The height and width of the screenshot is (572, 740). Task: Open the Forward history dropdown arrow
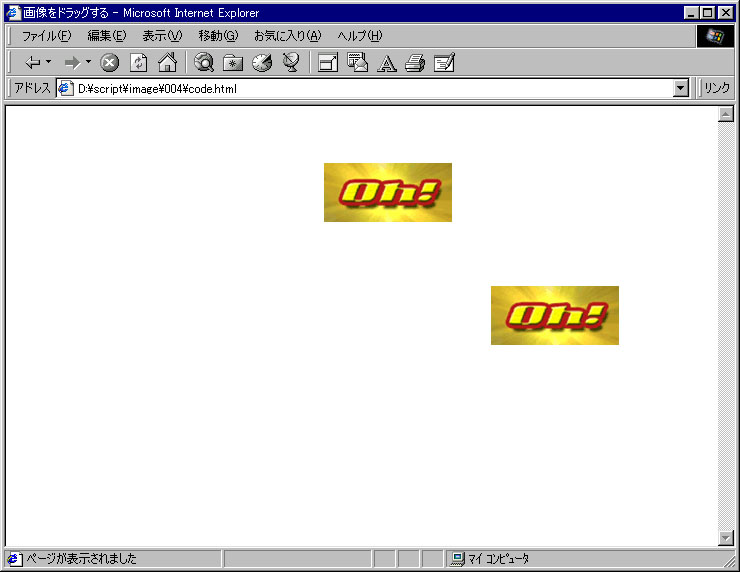[x=88, y=62]
